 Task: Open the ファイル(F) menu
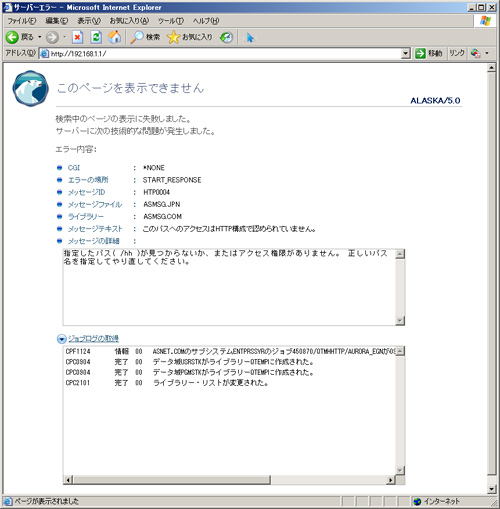tap(22, 21)
